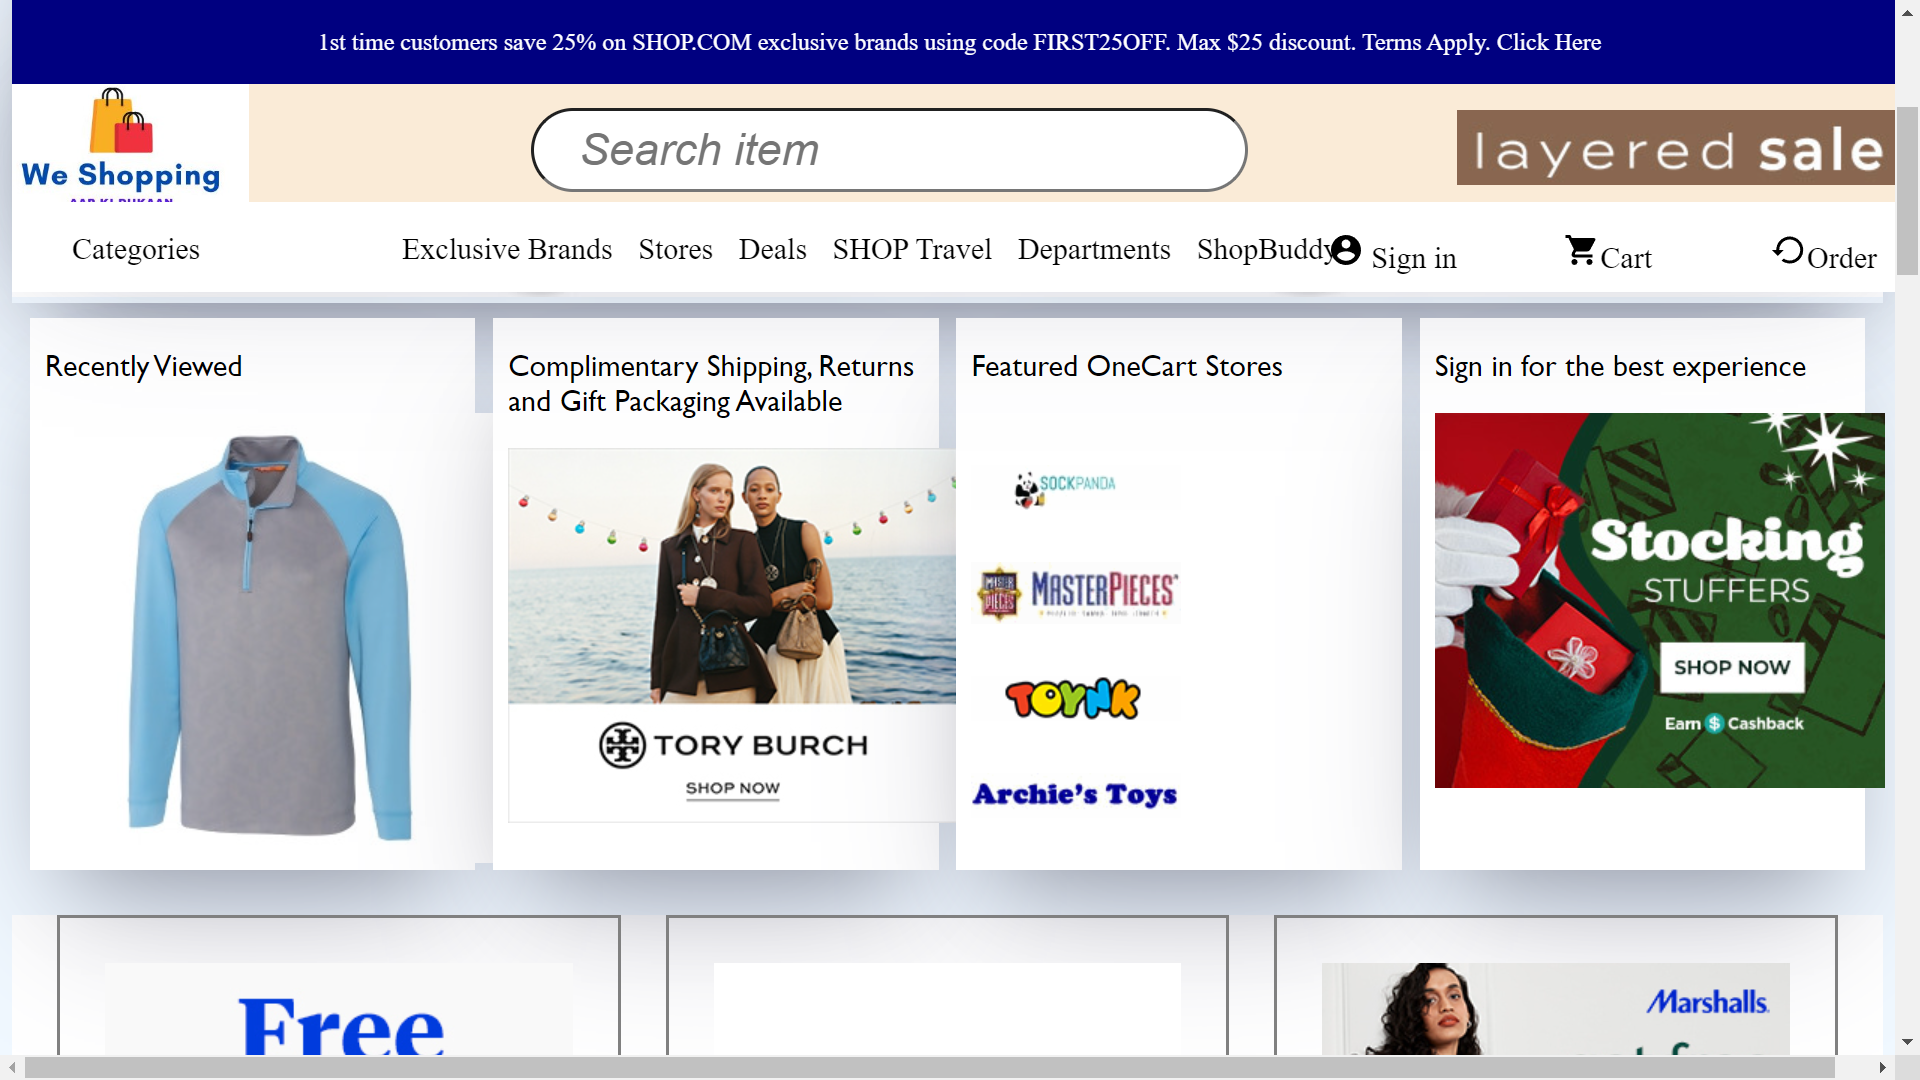Click the Search item field
The width and height of the screenshot is (1920, 1080).
[x=888, y=150]
